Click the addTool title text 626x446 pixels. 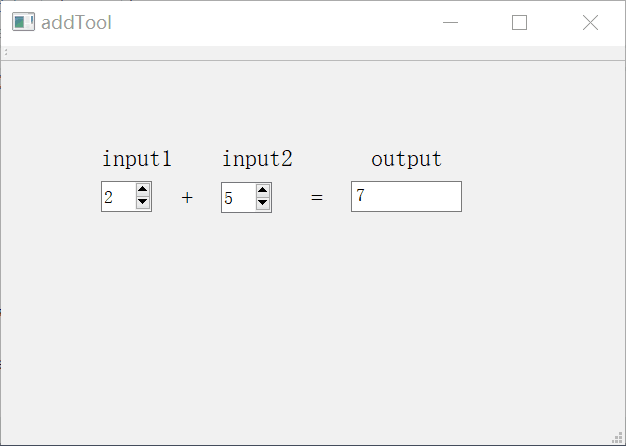tap(76, 23)
